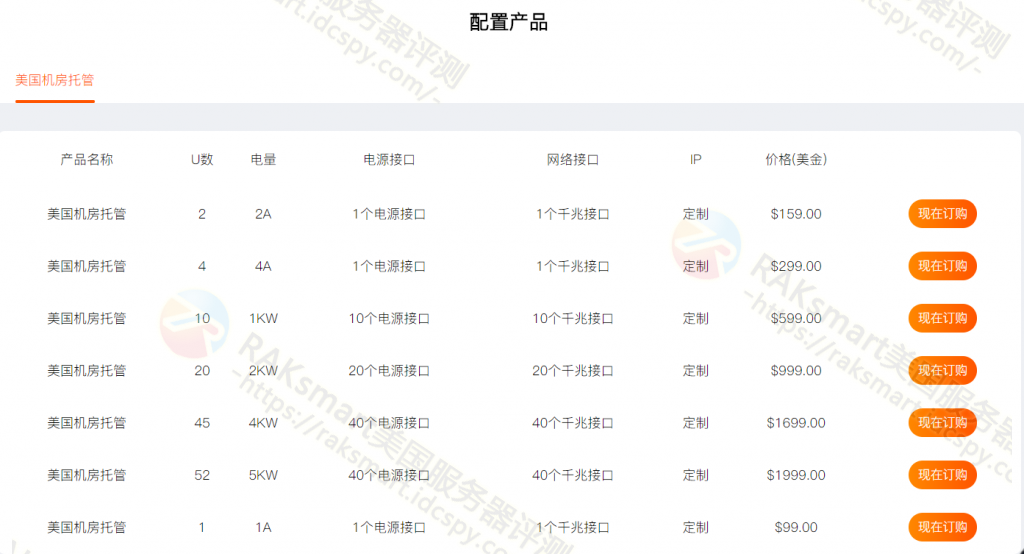
Task: Click the 4A power value
Action: click(x=263, y=266)
